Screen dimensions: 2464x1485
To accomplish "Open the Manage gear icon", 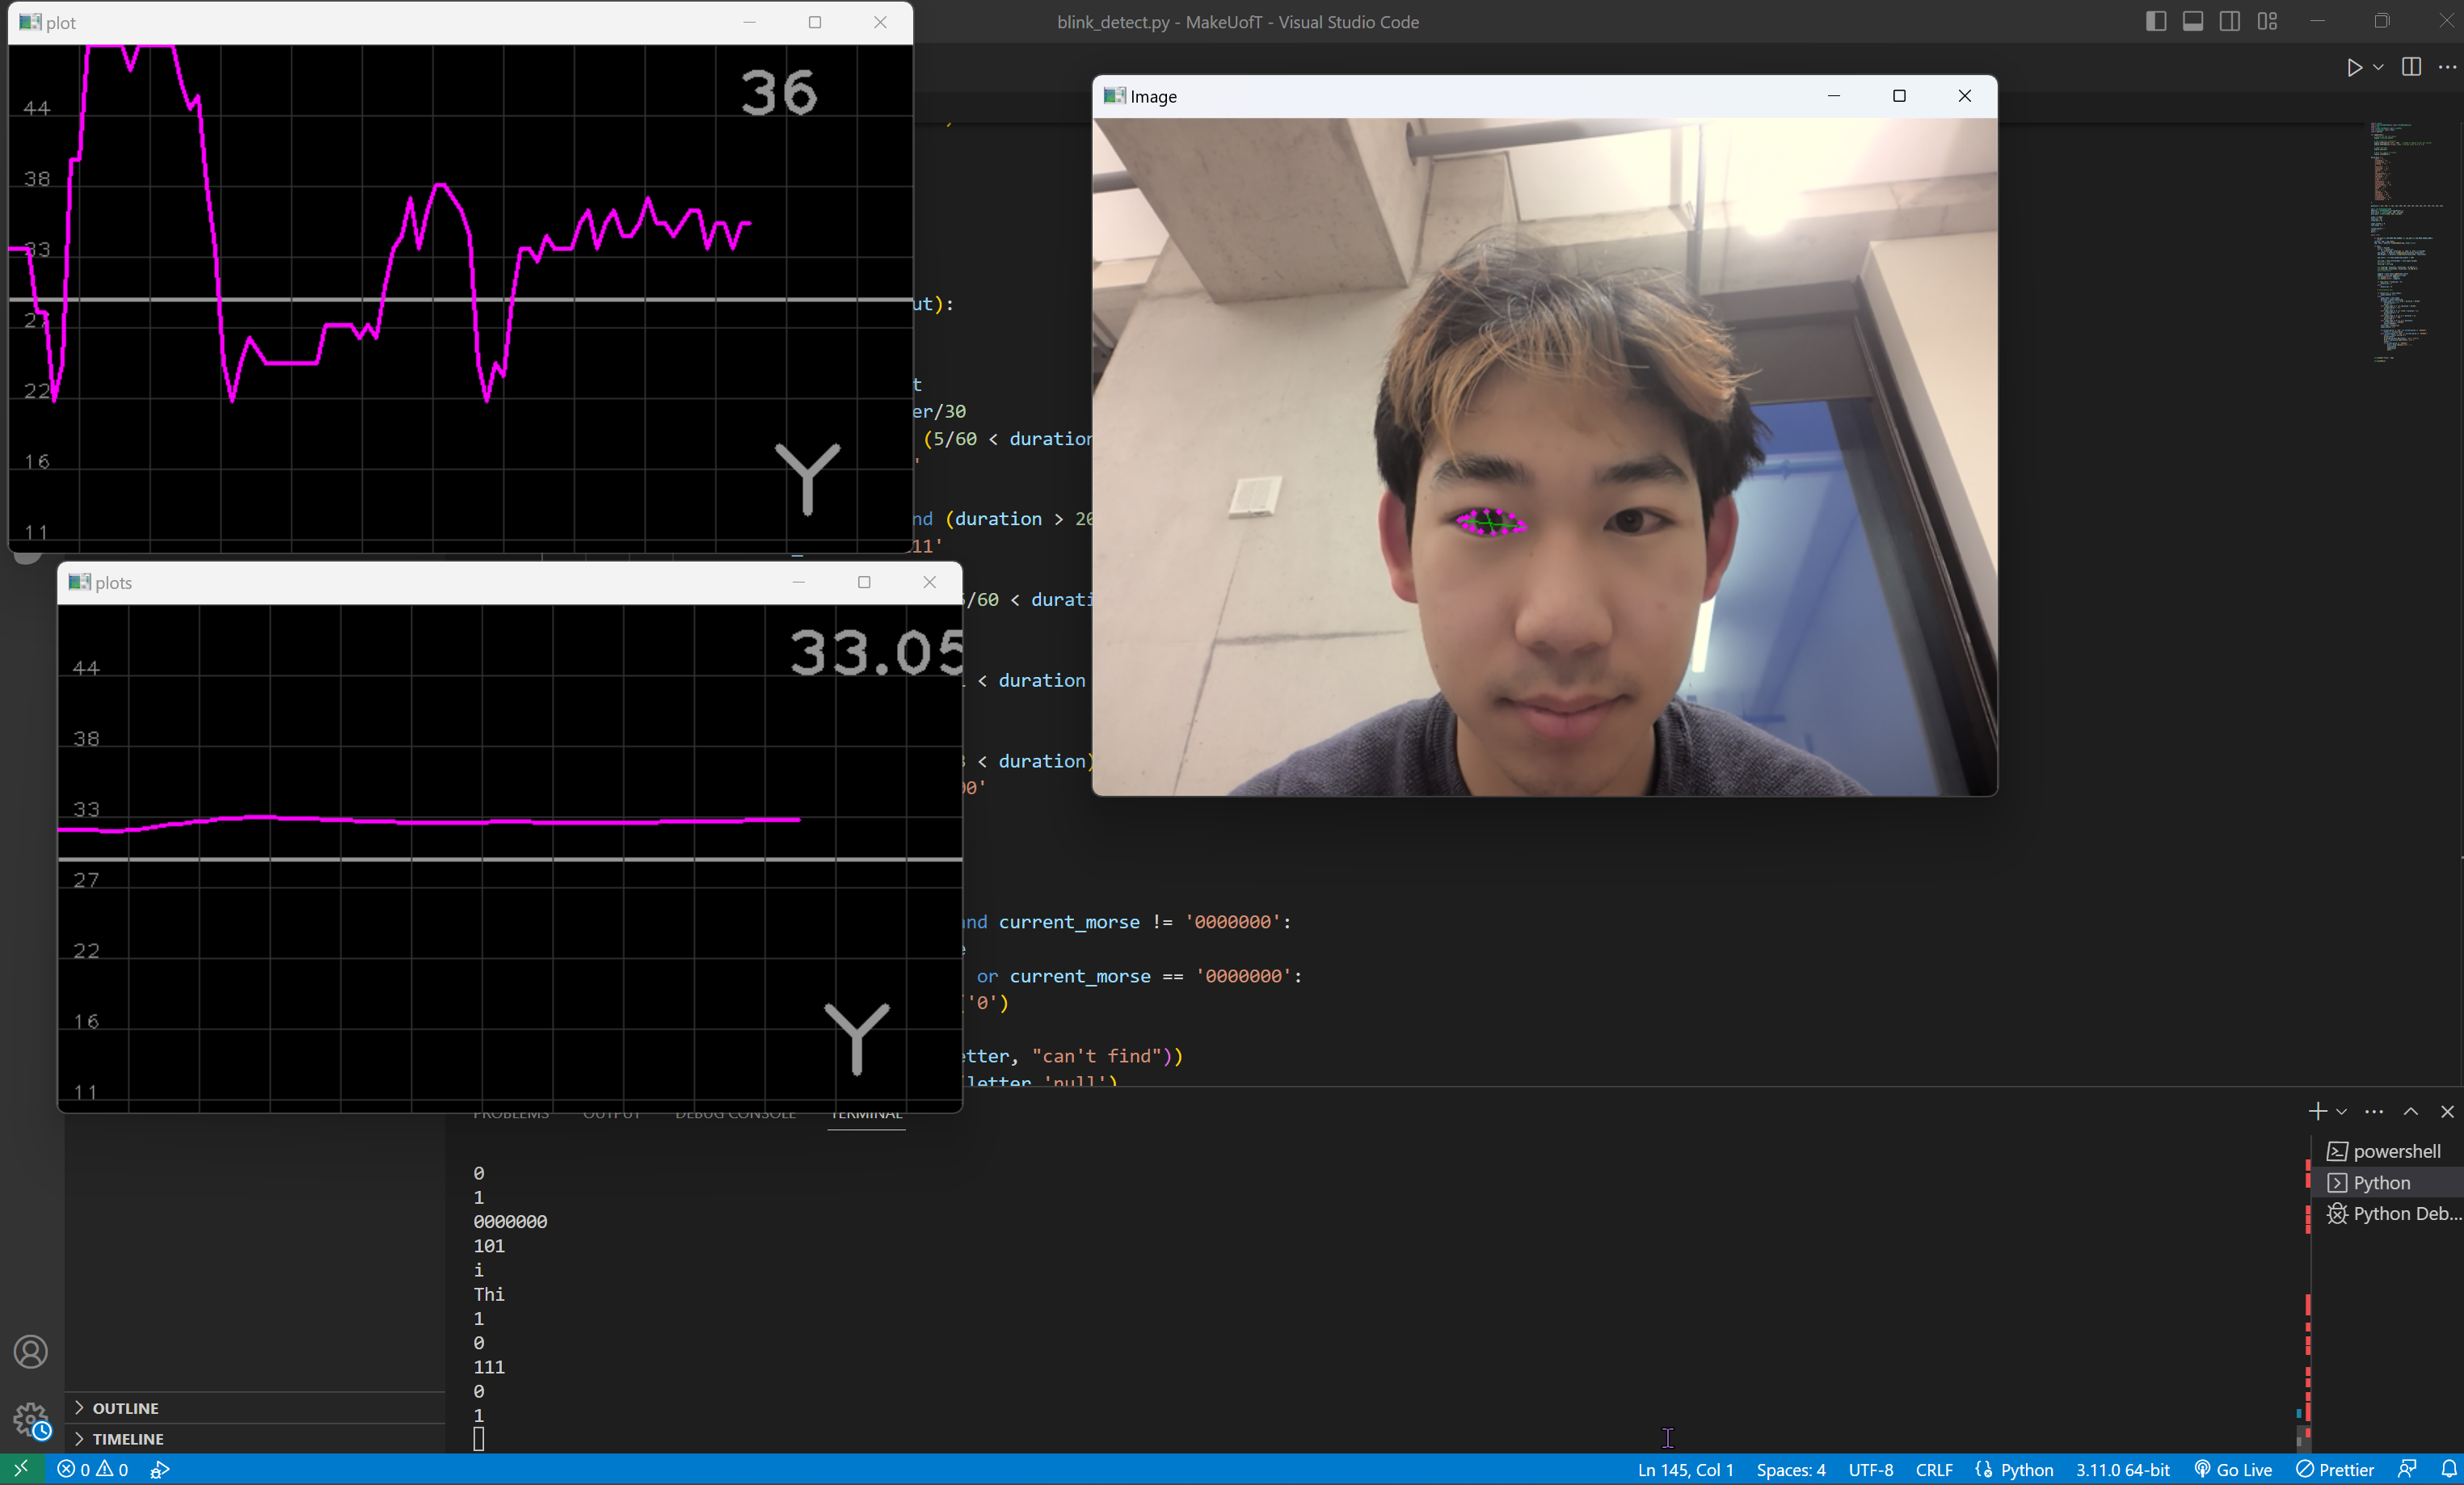I will 31,1419.
